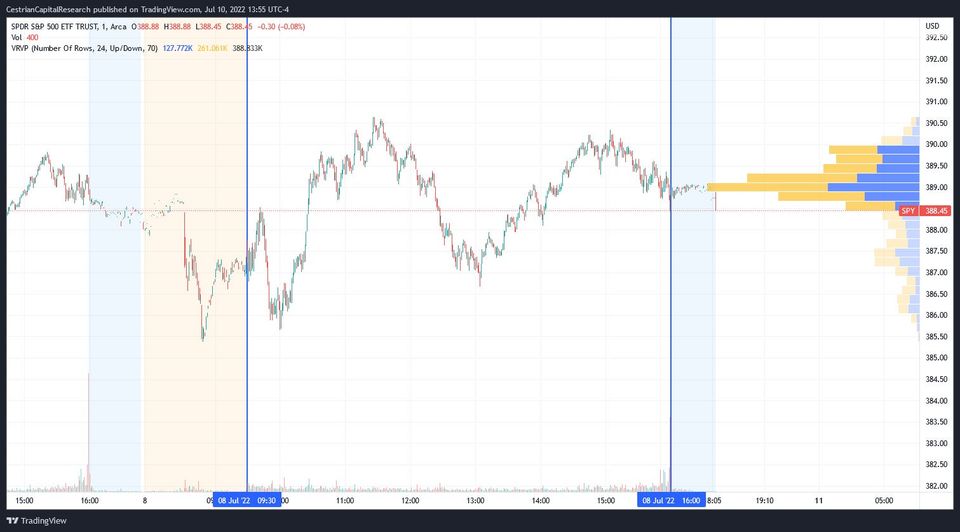
Task: Open the VRVP indicator legend entry
Action: [84, 48]
